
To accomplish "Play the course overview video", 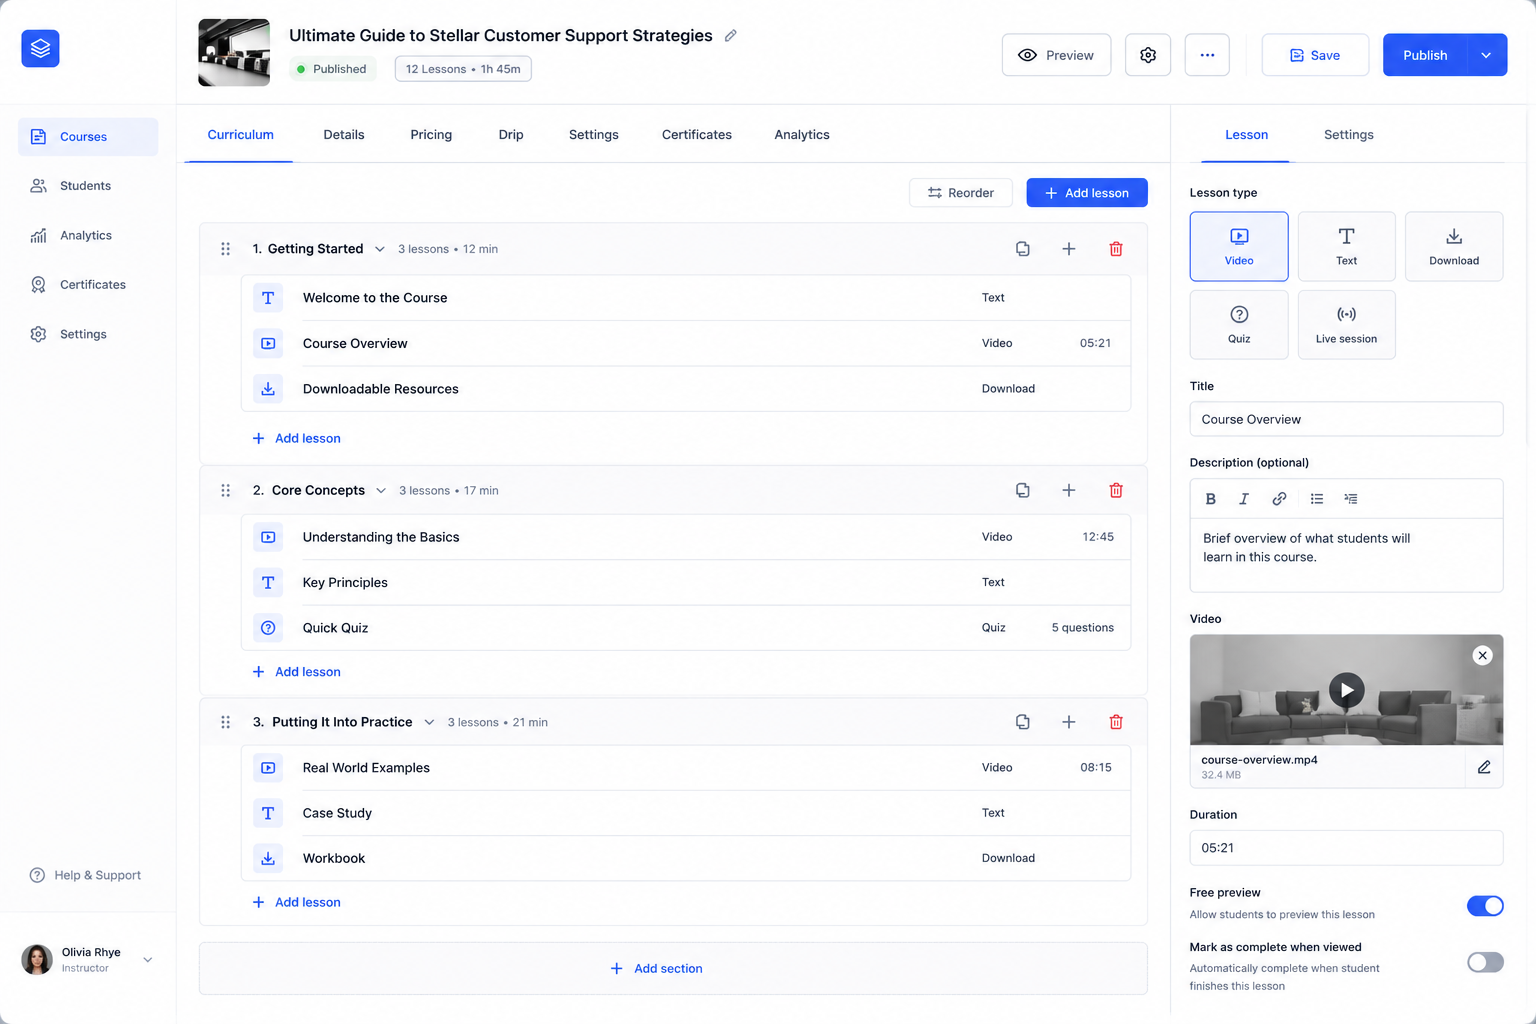I will coord(1347,690).
